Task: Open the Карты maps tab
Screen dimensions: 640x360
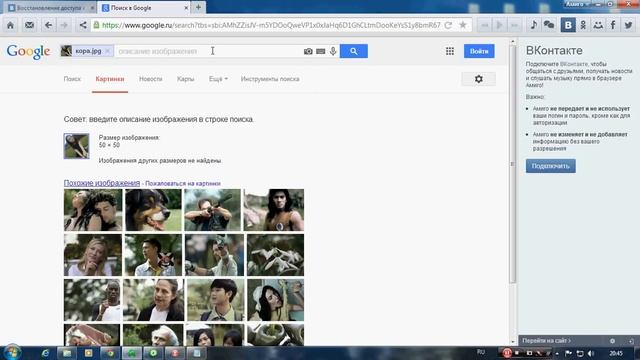Action: (x=185, y=79)
